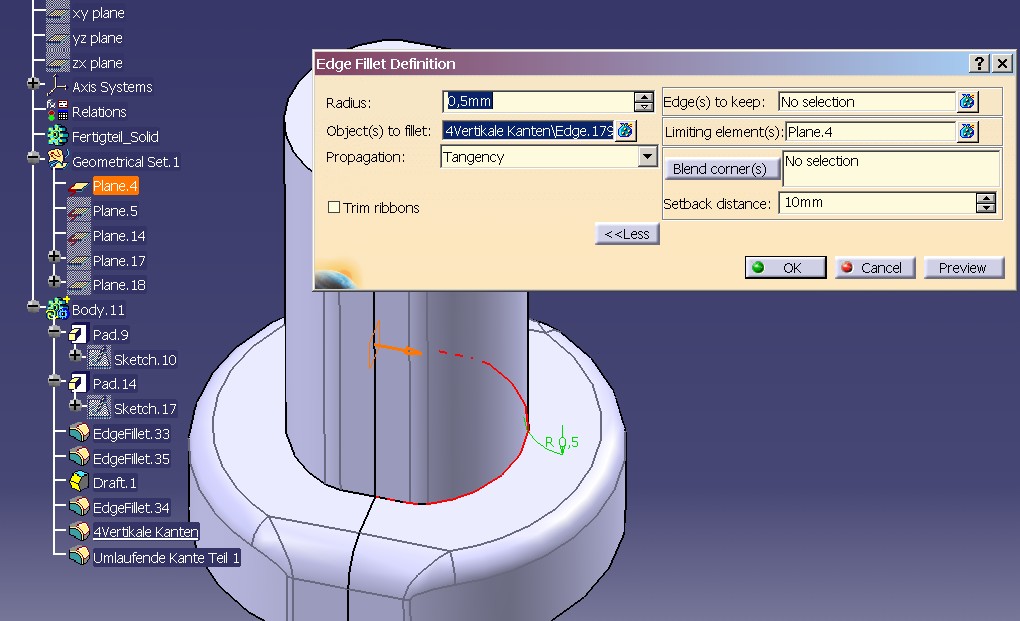Expand the Plane.17 node

pos(55,257)
